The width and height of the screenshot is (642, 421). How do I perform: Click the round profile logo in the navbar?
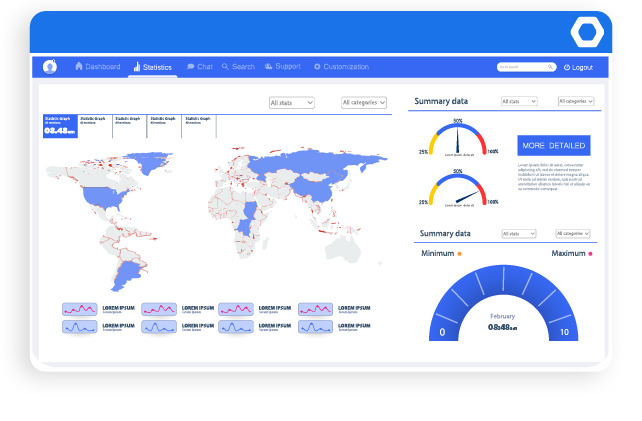[50, 67]
